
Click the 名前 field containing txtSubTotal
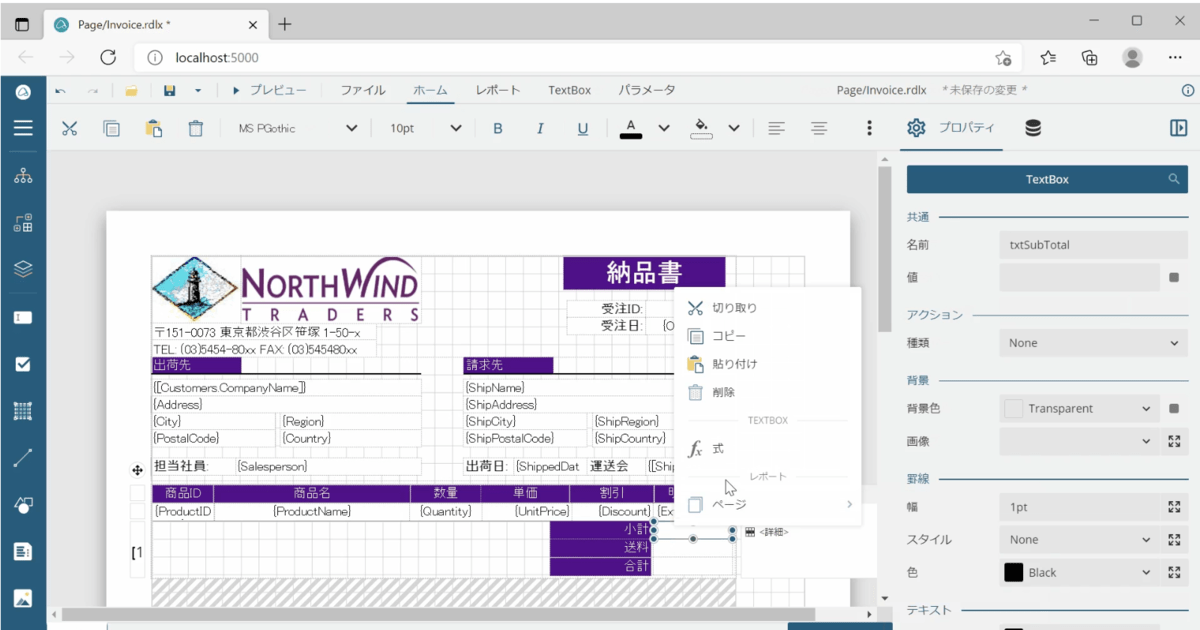(1093, 245)
